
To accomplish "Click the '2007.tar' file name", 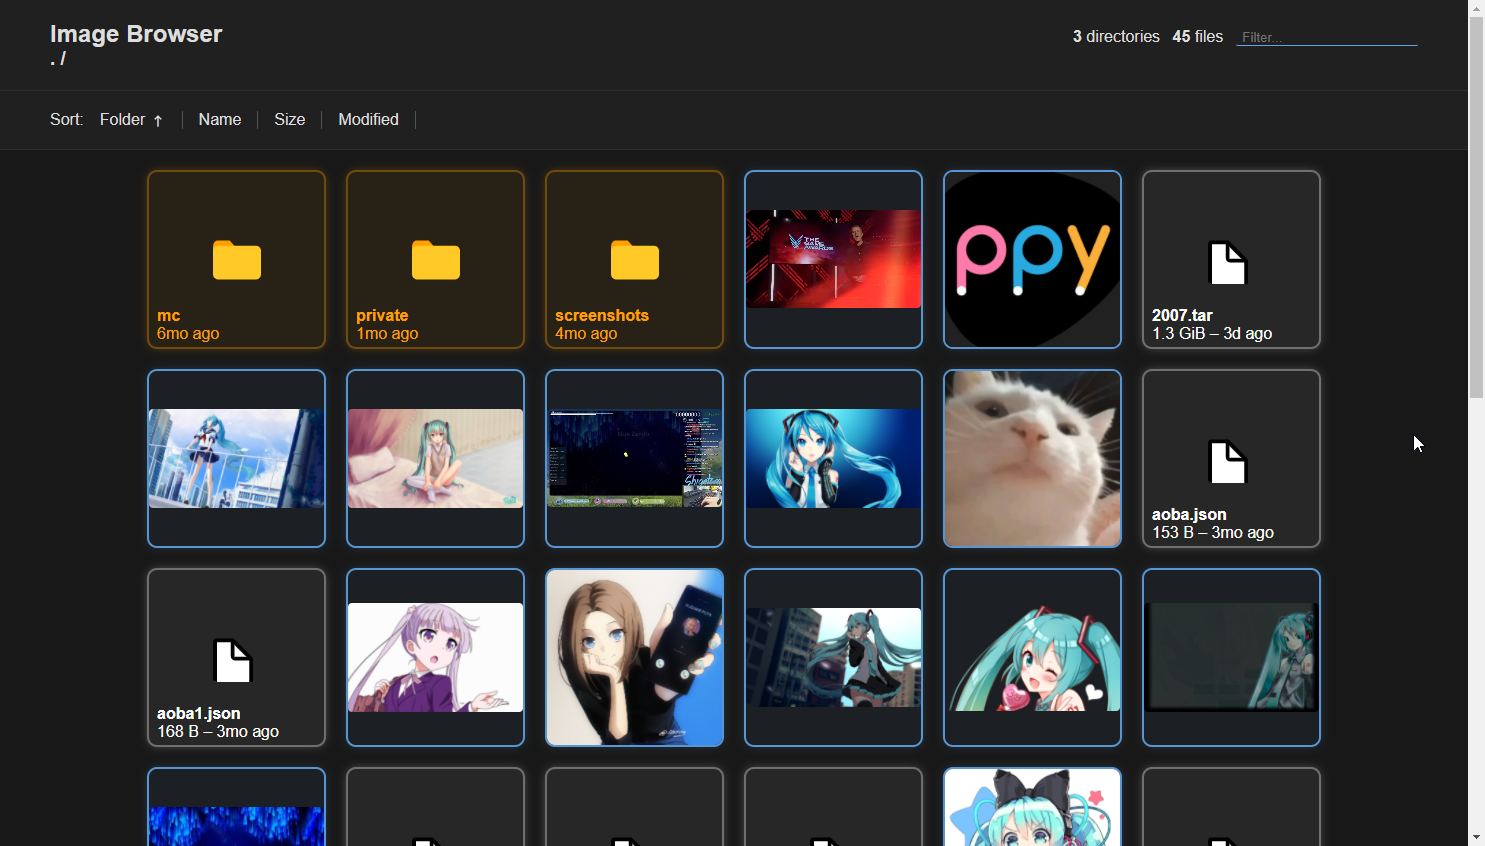I will tap(1182, 316).
